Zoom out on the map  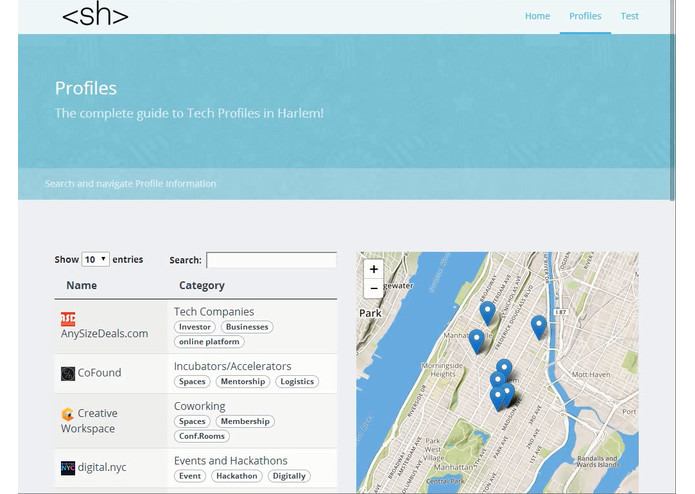[374, 288]
